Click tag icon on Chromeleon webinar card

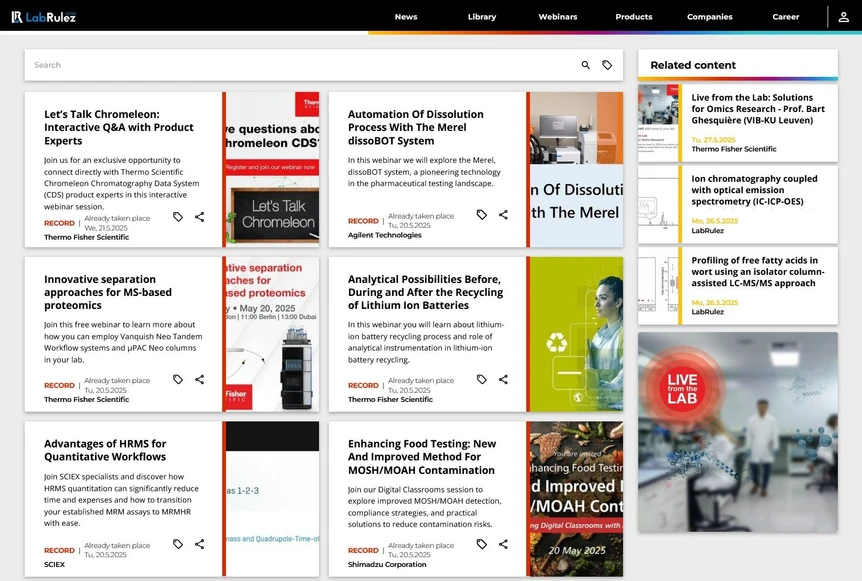[178, 217]
